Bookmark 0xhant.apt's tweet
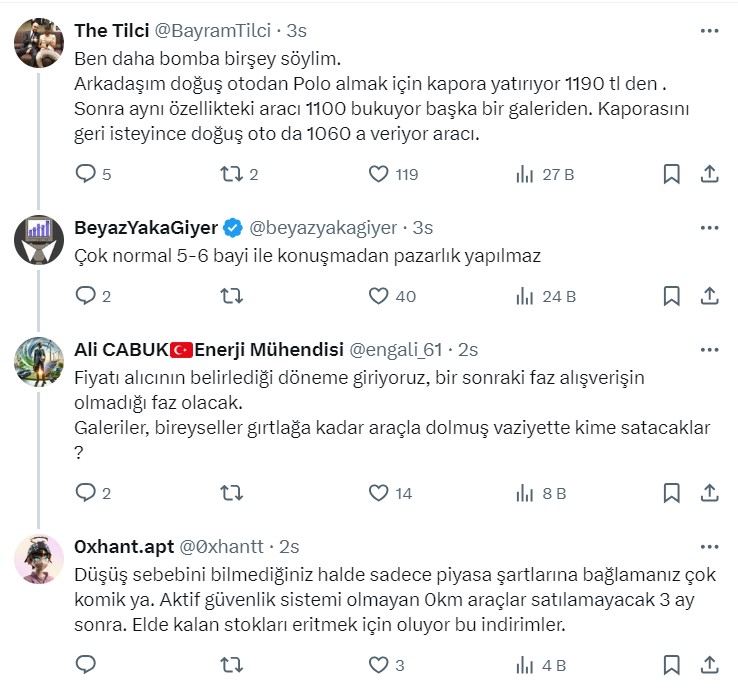Viewport: 738px width, 689px height. (672, 664)
